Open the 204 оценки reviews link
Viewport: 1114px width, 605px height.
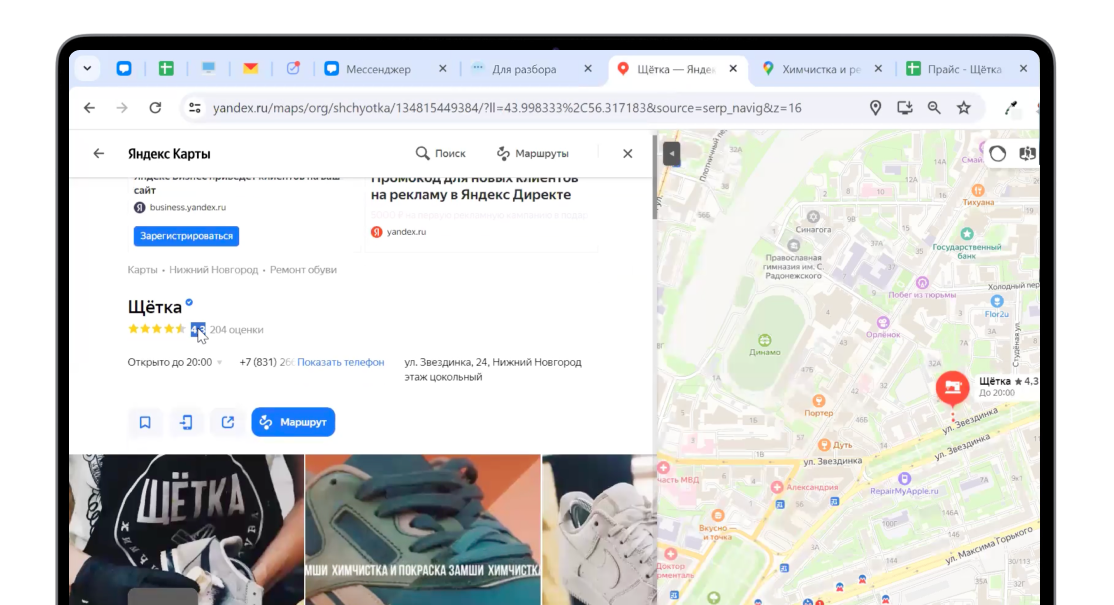[x=237, y=329]
